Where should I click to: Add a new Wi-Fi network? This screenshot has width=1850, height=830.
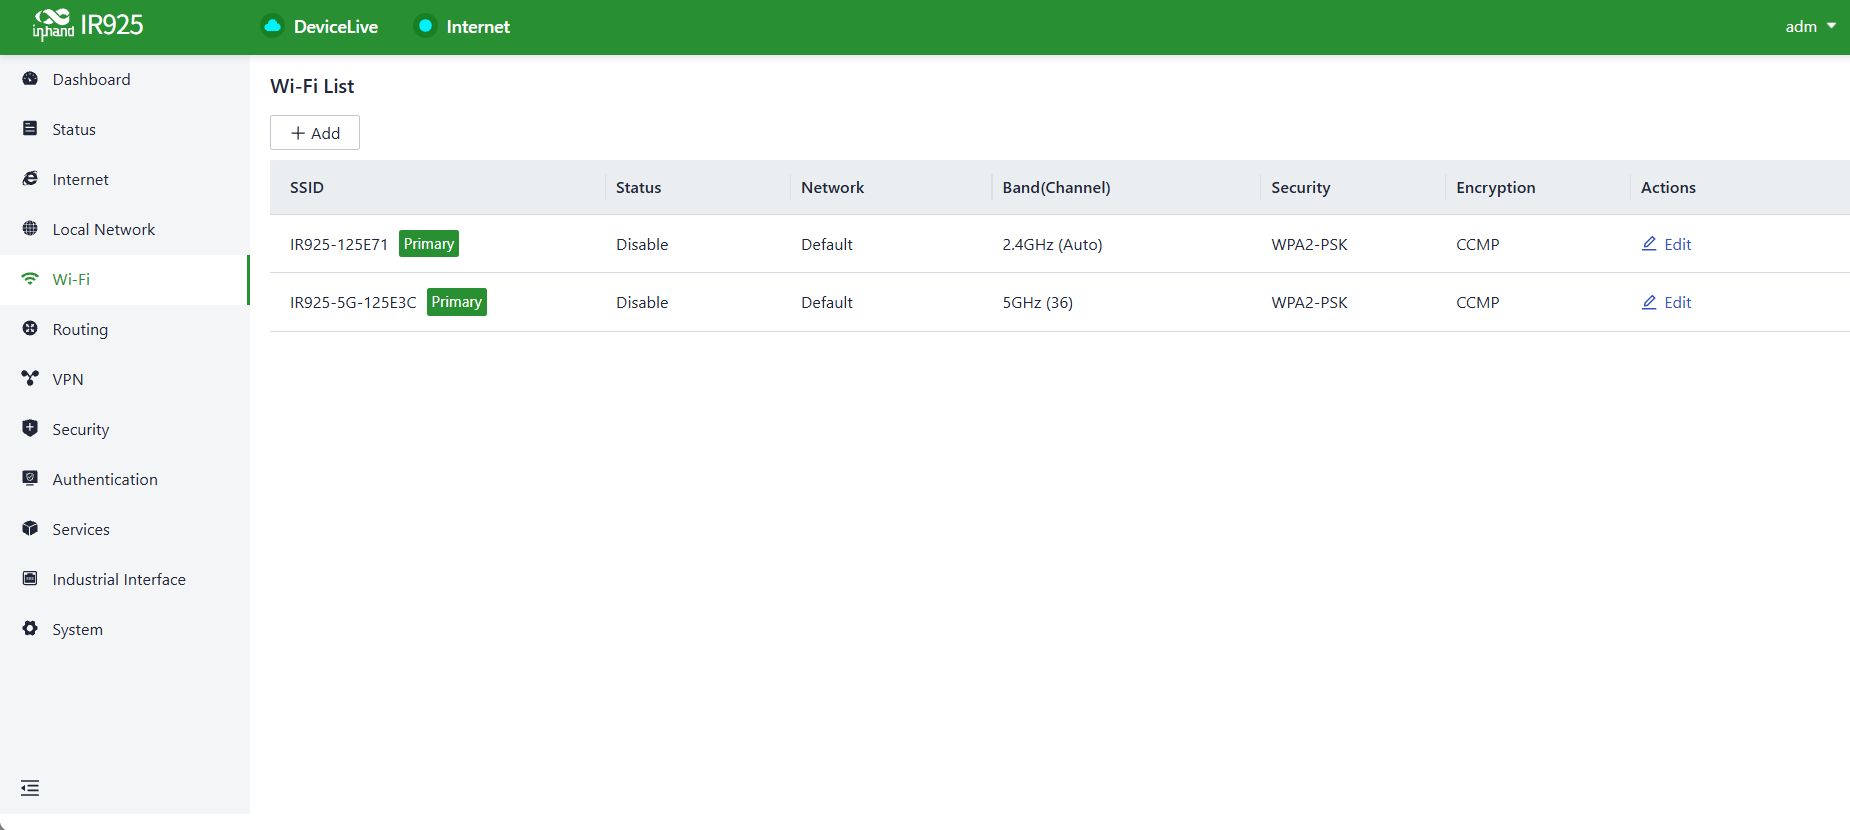[x=315, y=133]
